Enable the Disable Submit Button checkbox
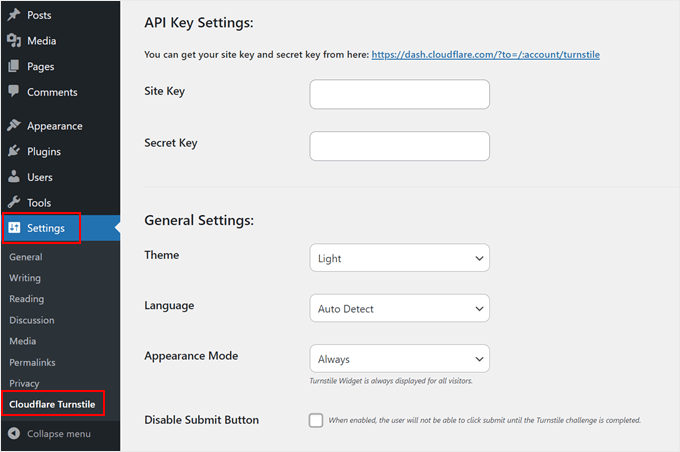The width and height of the screenshot is (680, 452). tap(316, 420)
